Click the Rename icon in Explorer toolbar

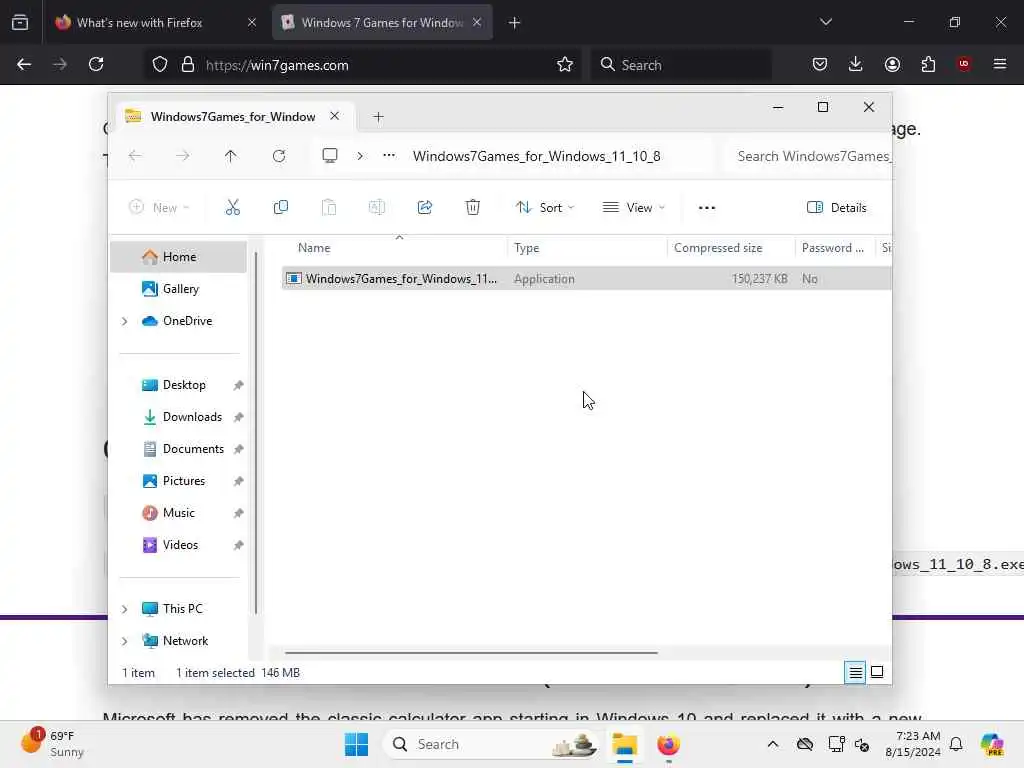tap(377, 208)
